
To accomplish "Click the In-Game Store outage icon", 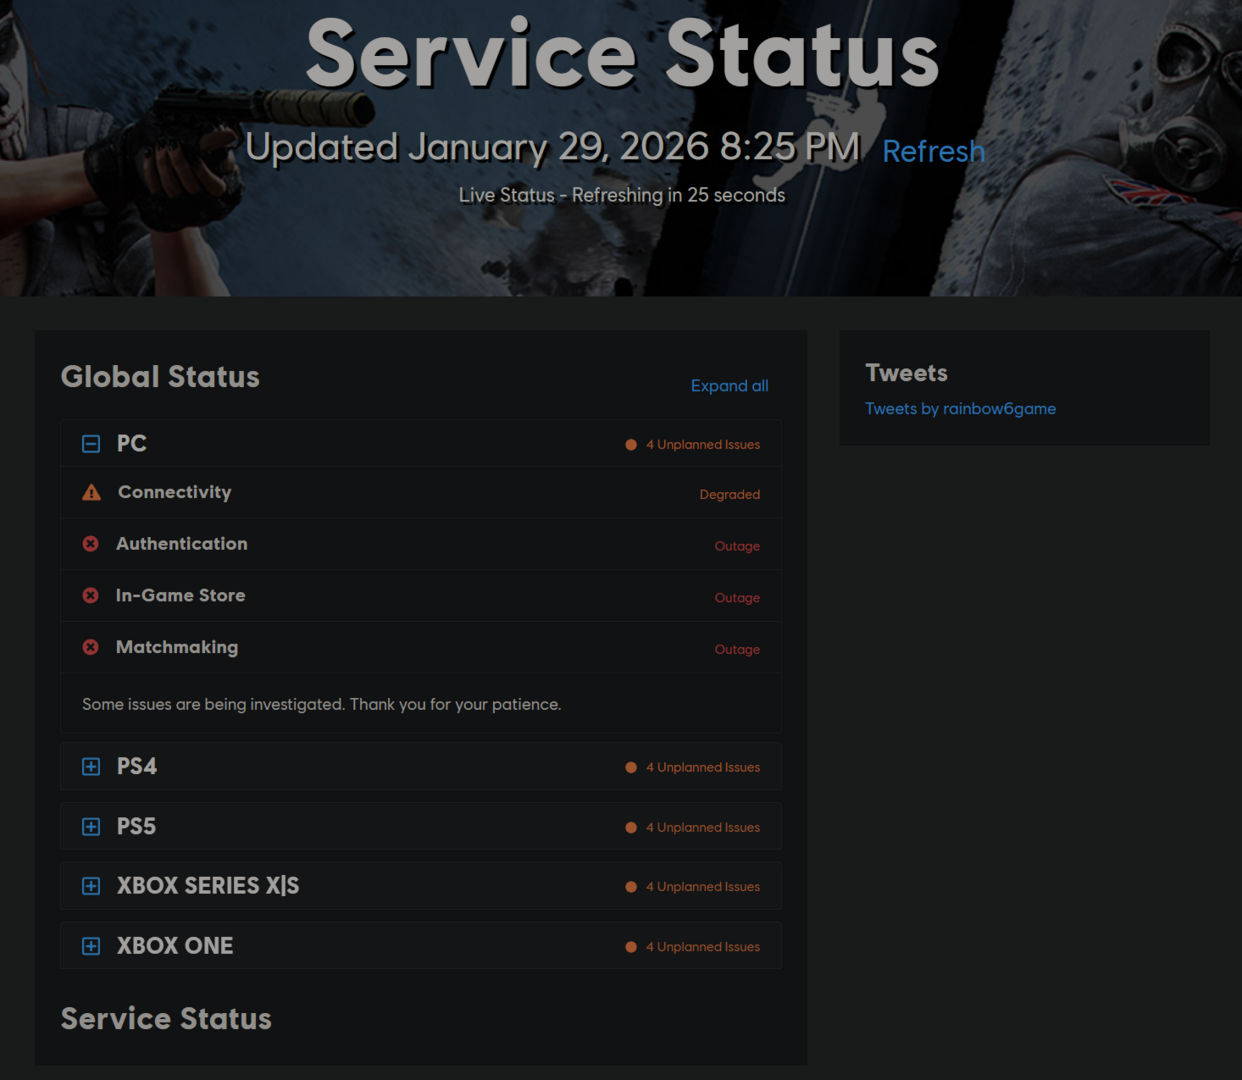I will tap(91, 596).
